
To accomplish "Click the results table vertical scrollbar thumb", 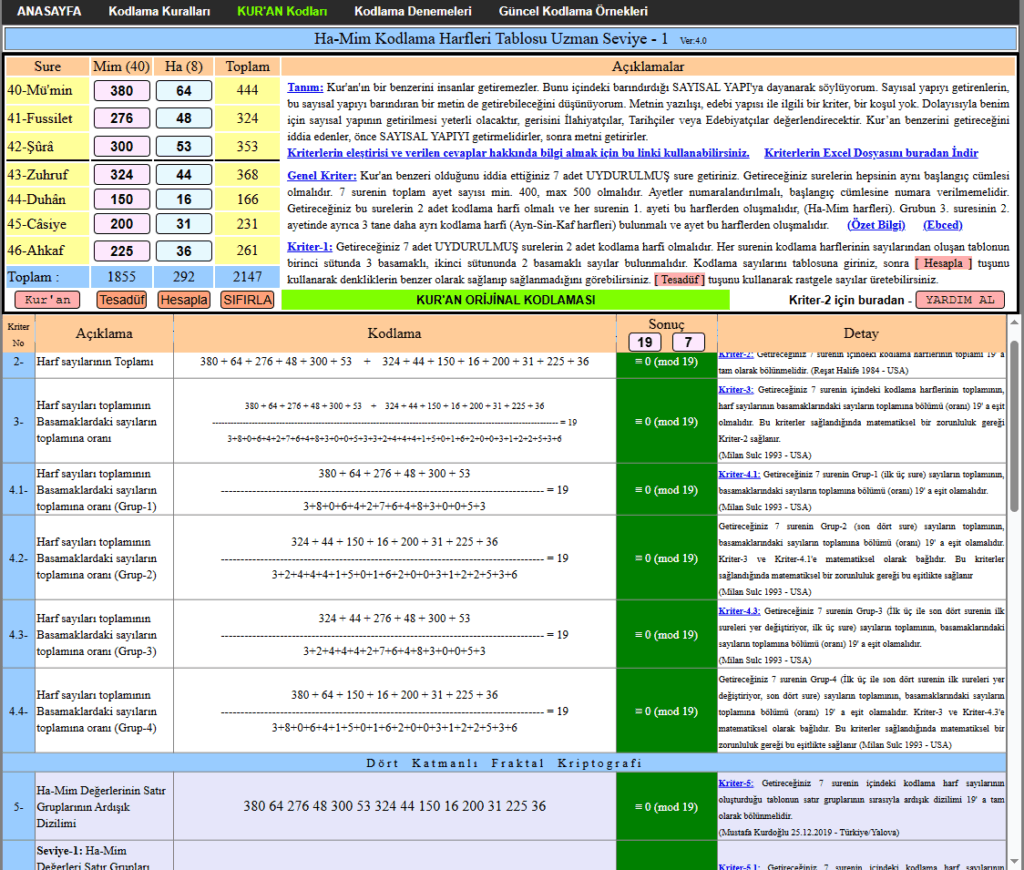I will (1014, 425).
